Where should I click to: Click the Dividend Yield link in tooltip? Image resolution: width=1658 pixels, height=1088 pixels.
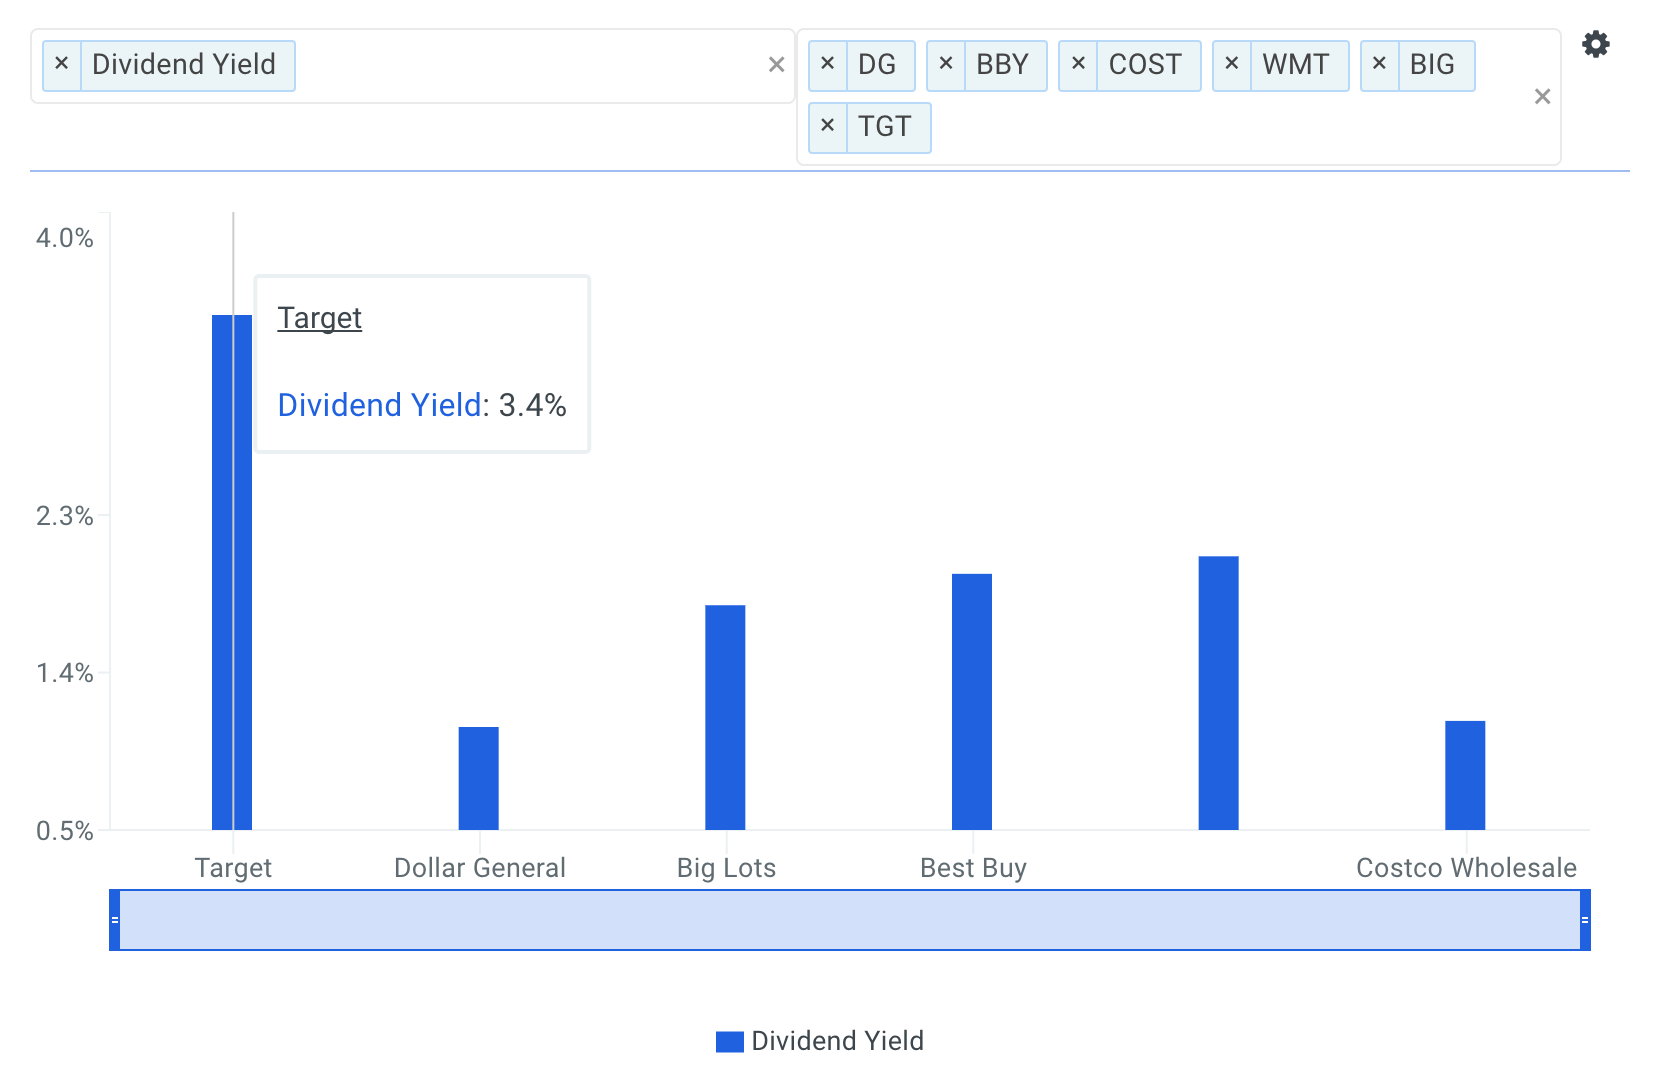point(380,405)
